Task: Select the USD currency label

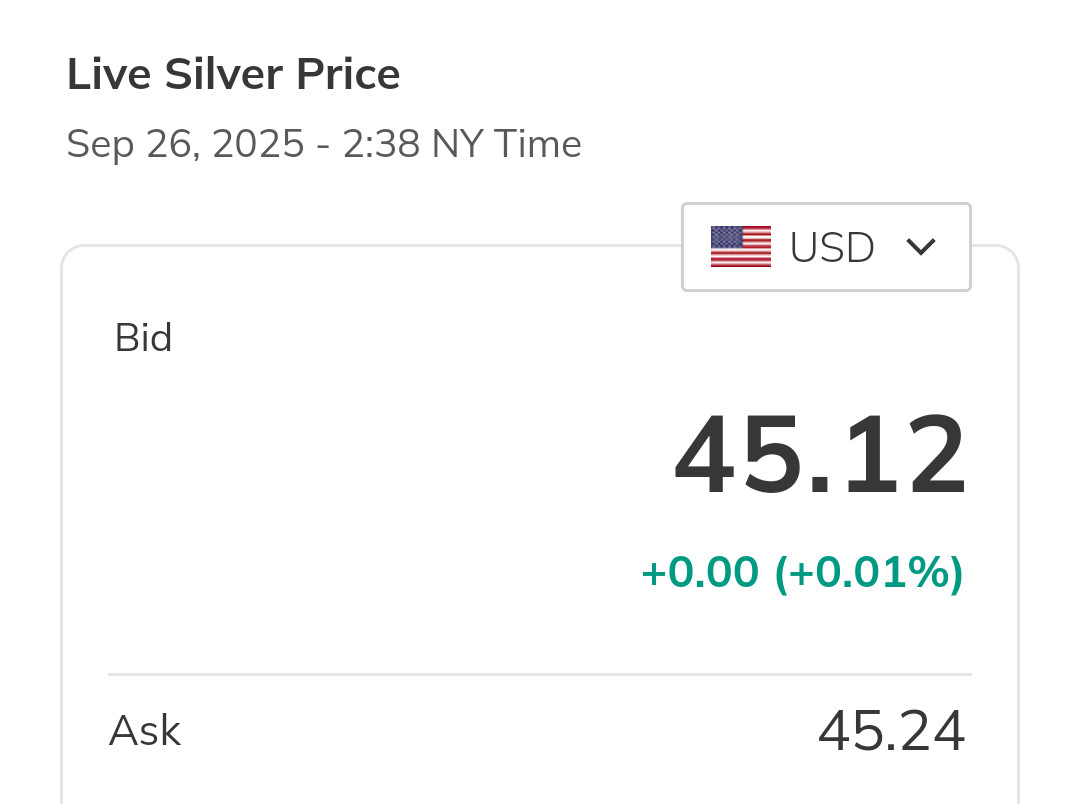Action: [x=832, y=248]
